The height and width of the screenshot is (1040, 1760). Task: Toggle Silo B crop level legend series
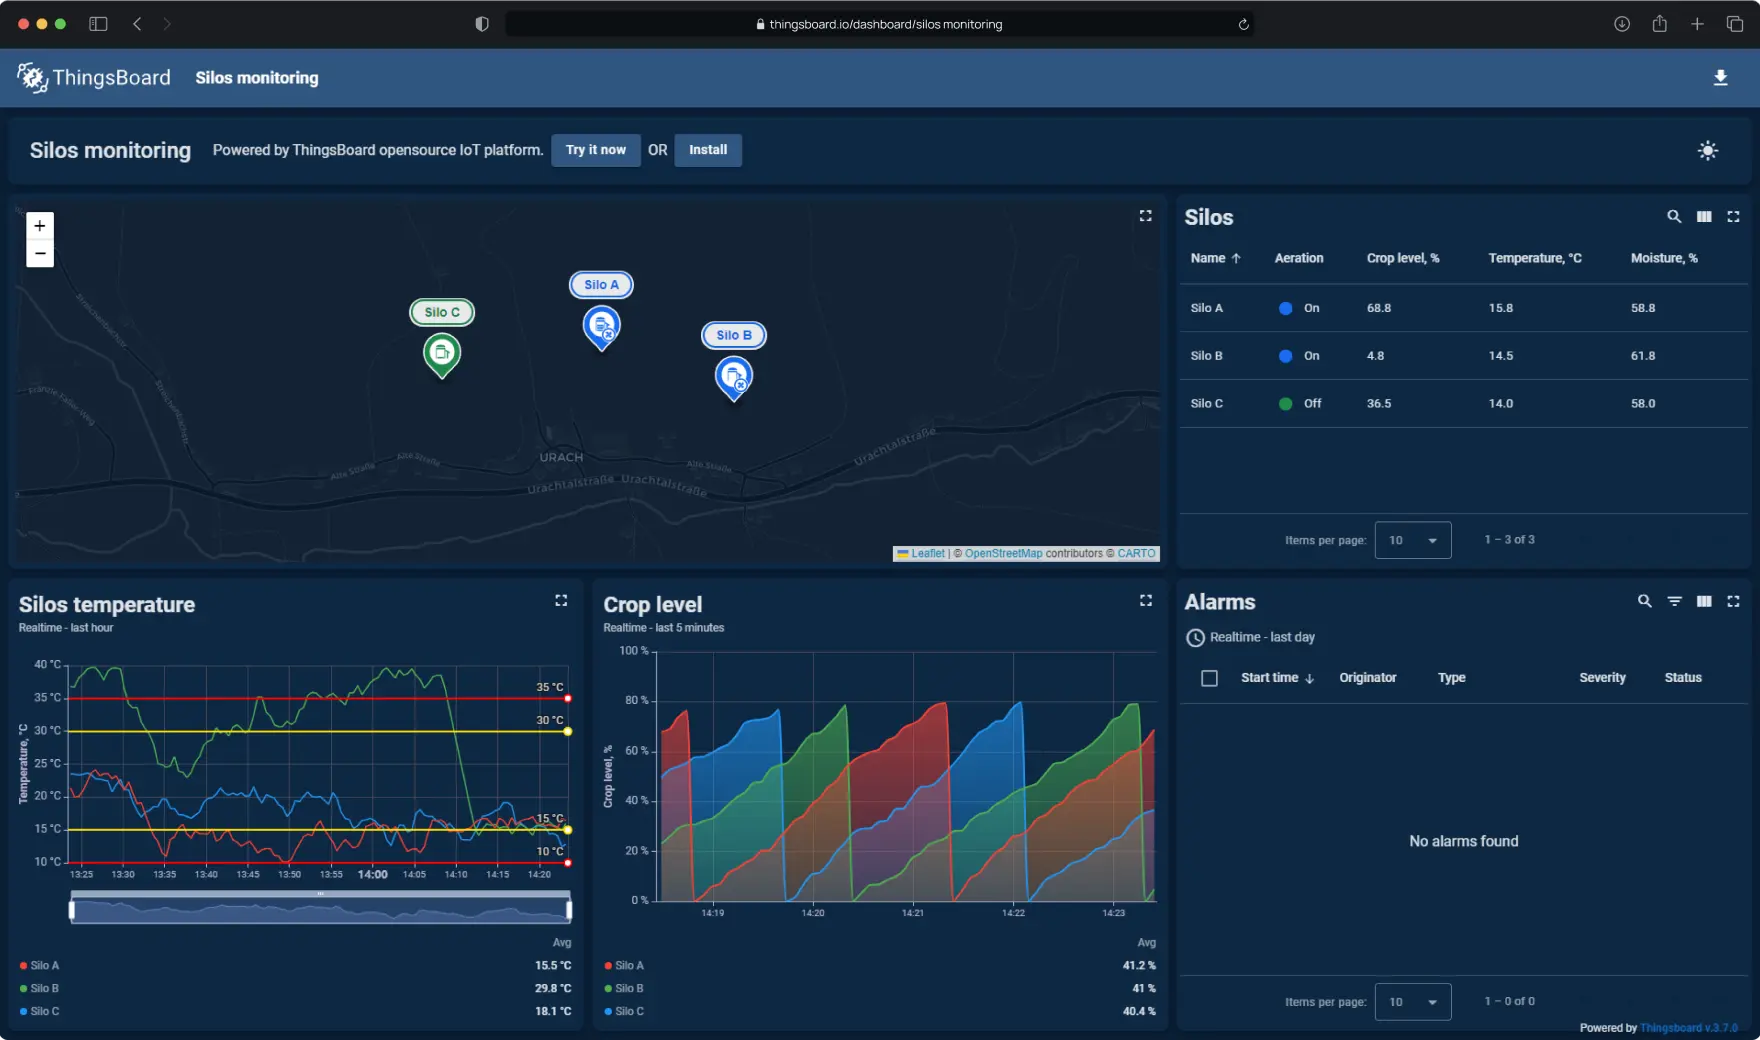coord(624,989)
